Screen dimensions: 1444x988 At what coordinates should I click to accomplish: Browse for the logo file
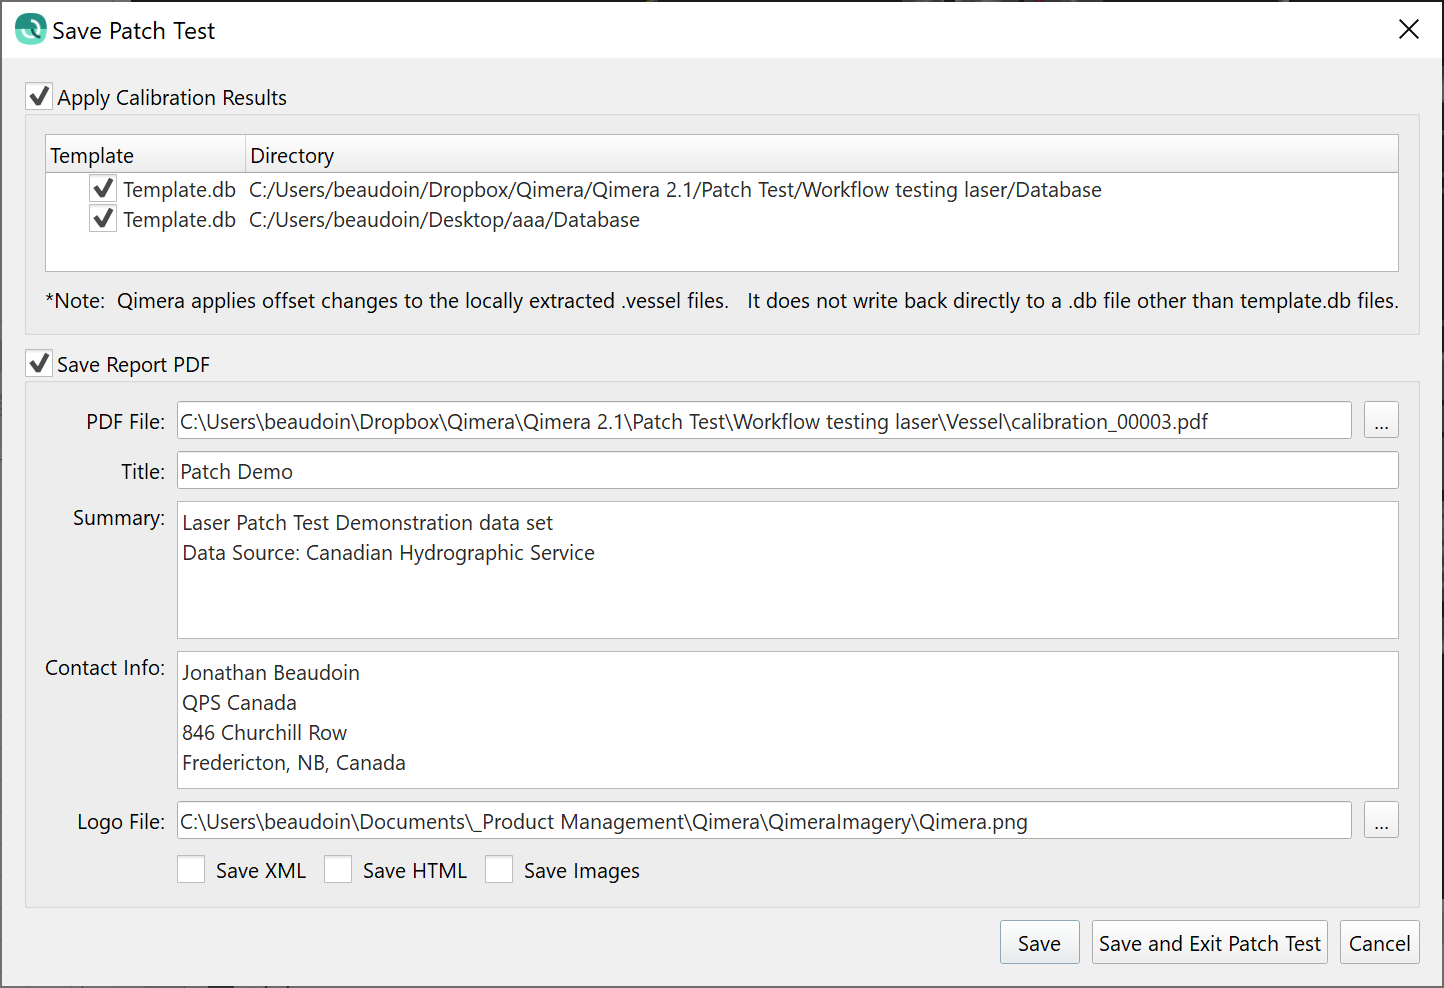point(1380,821)
